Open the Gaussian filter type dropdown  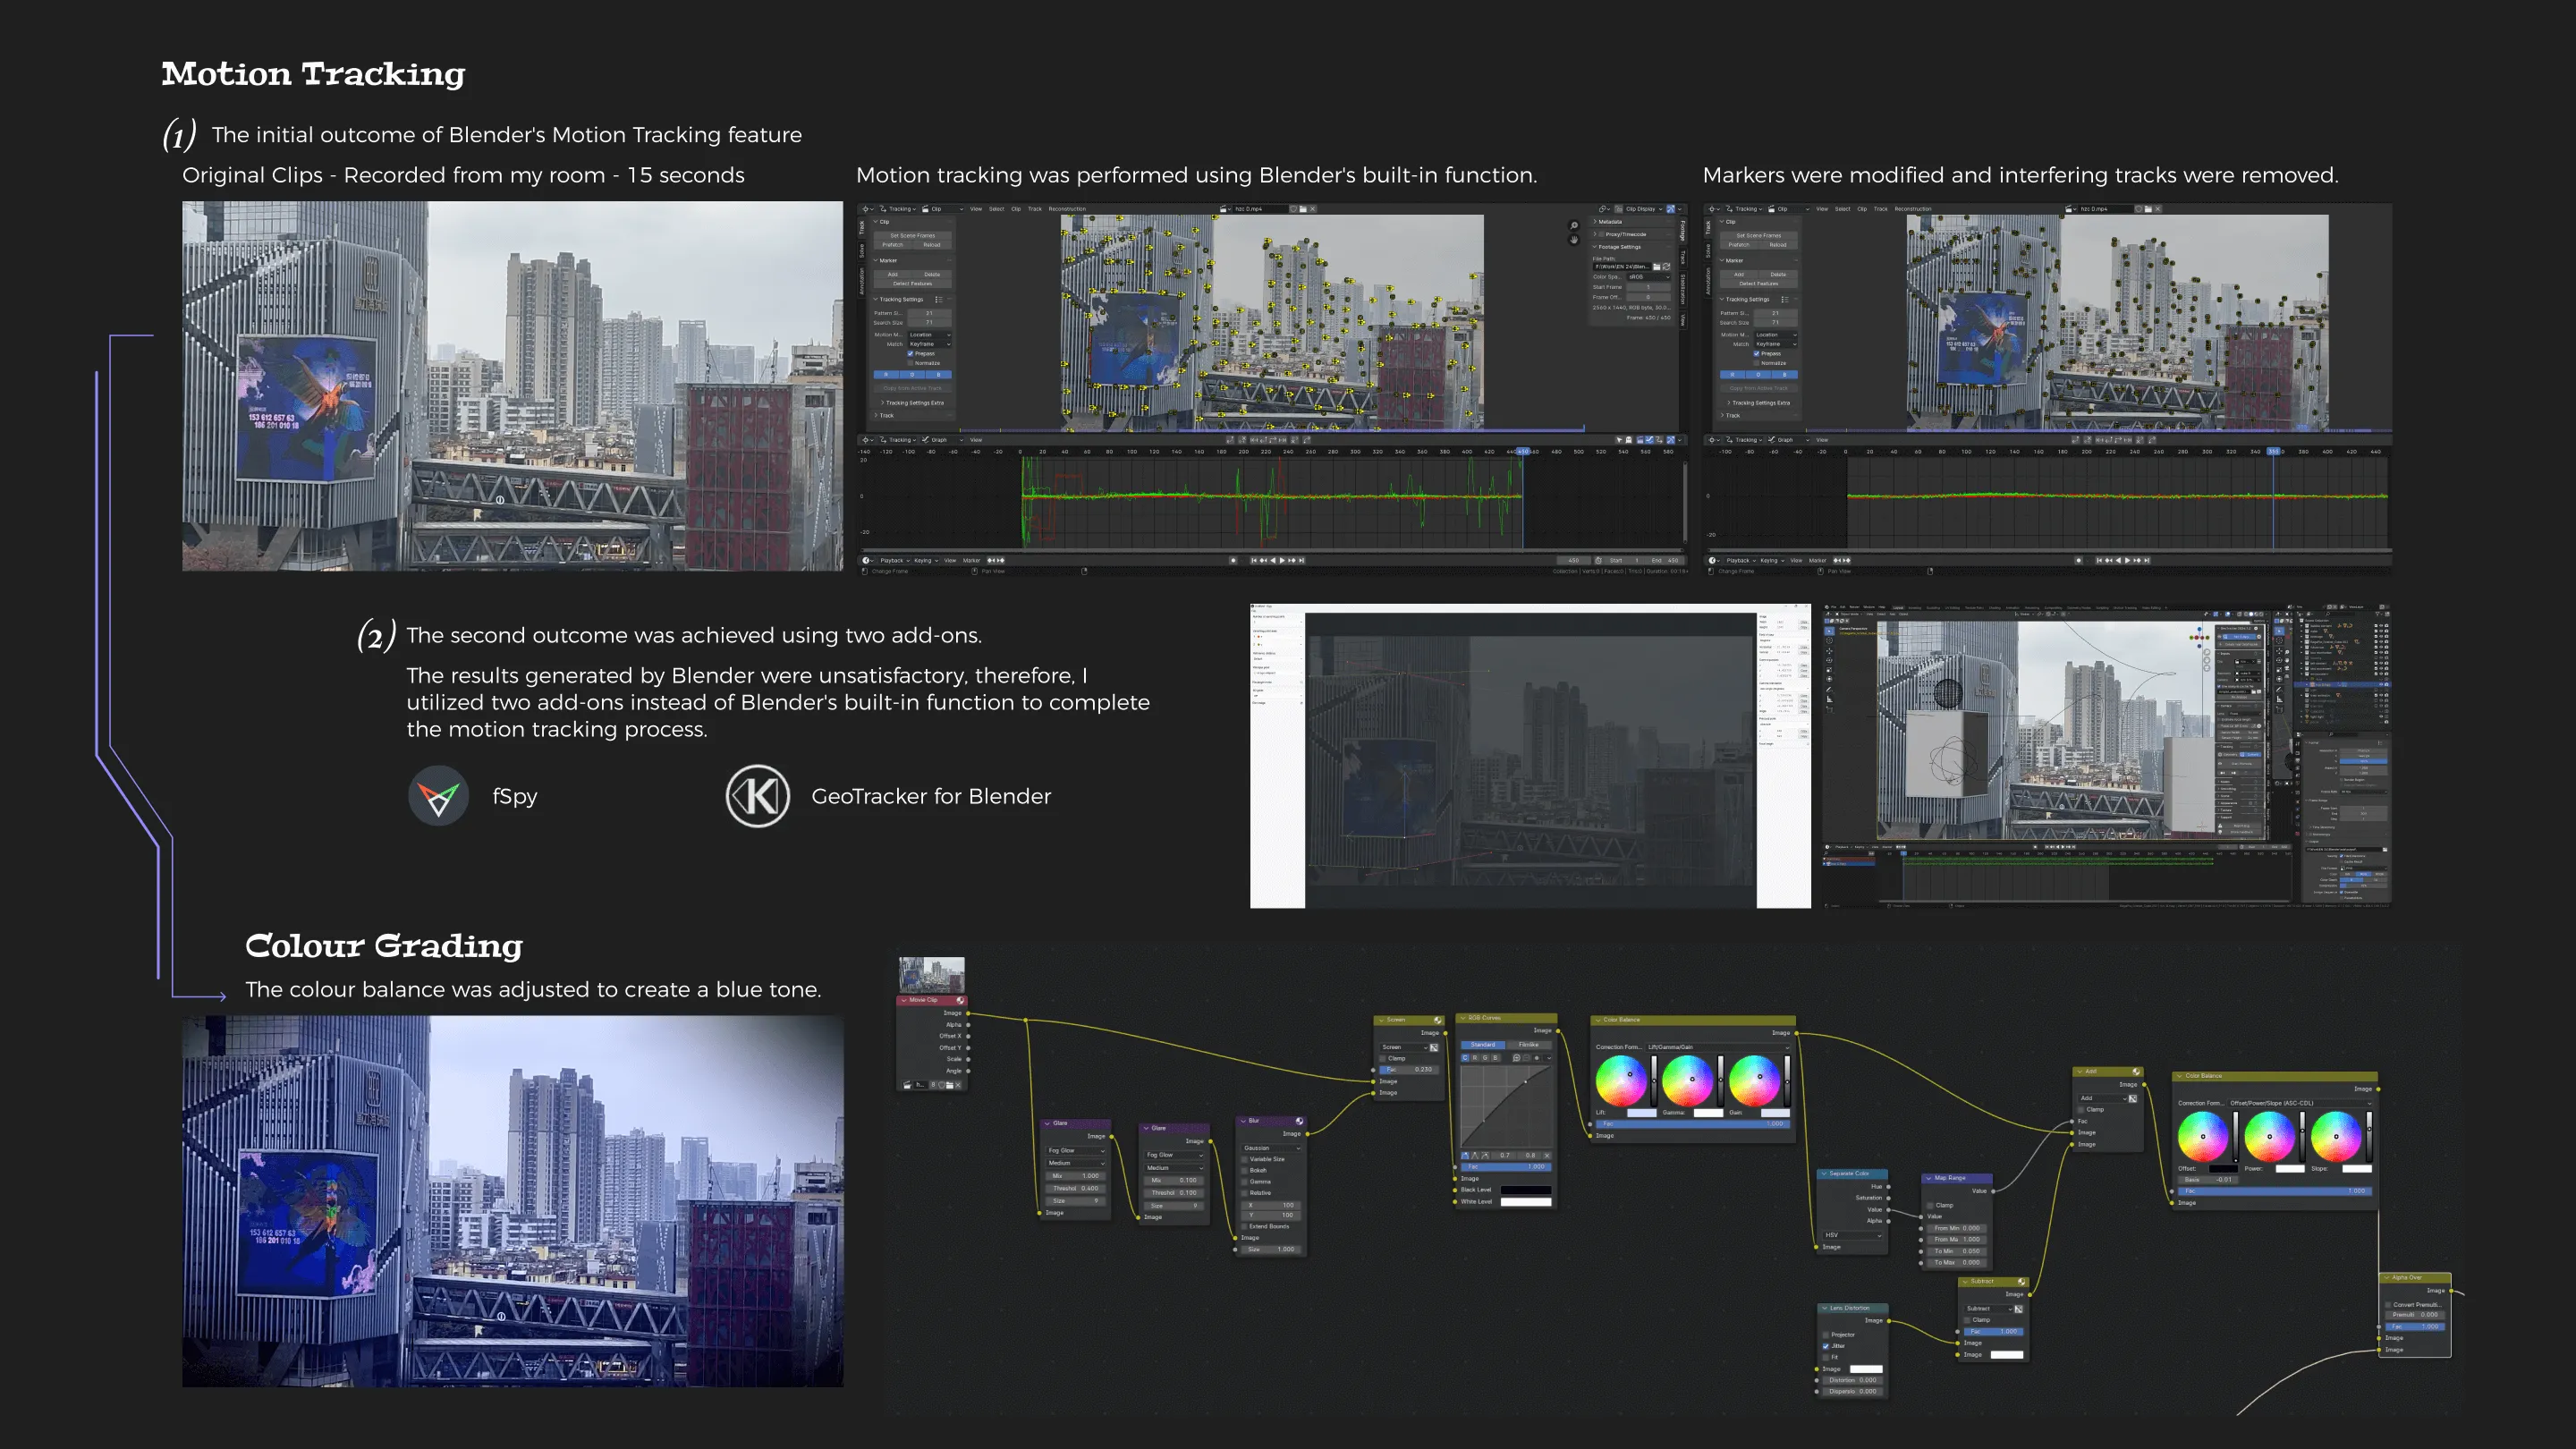(x=1270, y=1148)
